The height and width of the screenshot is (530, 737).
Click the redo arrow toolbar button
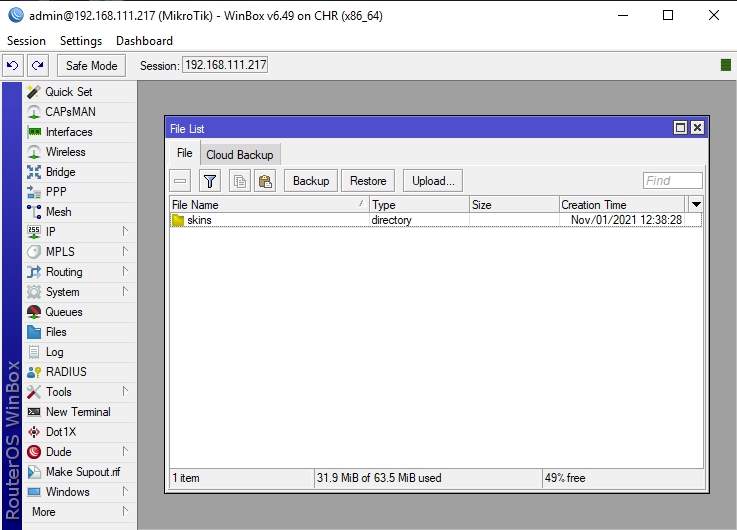(x=38, y=65)
